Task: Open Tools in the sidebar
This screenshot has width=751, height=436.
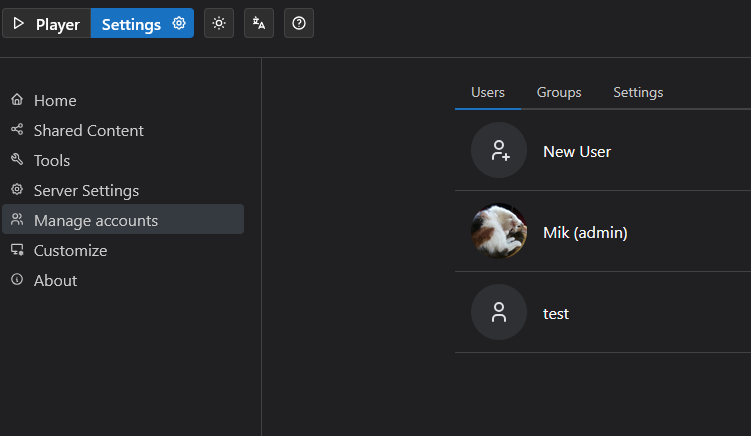Action: [123, 161]
